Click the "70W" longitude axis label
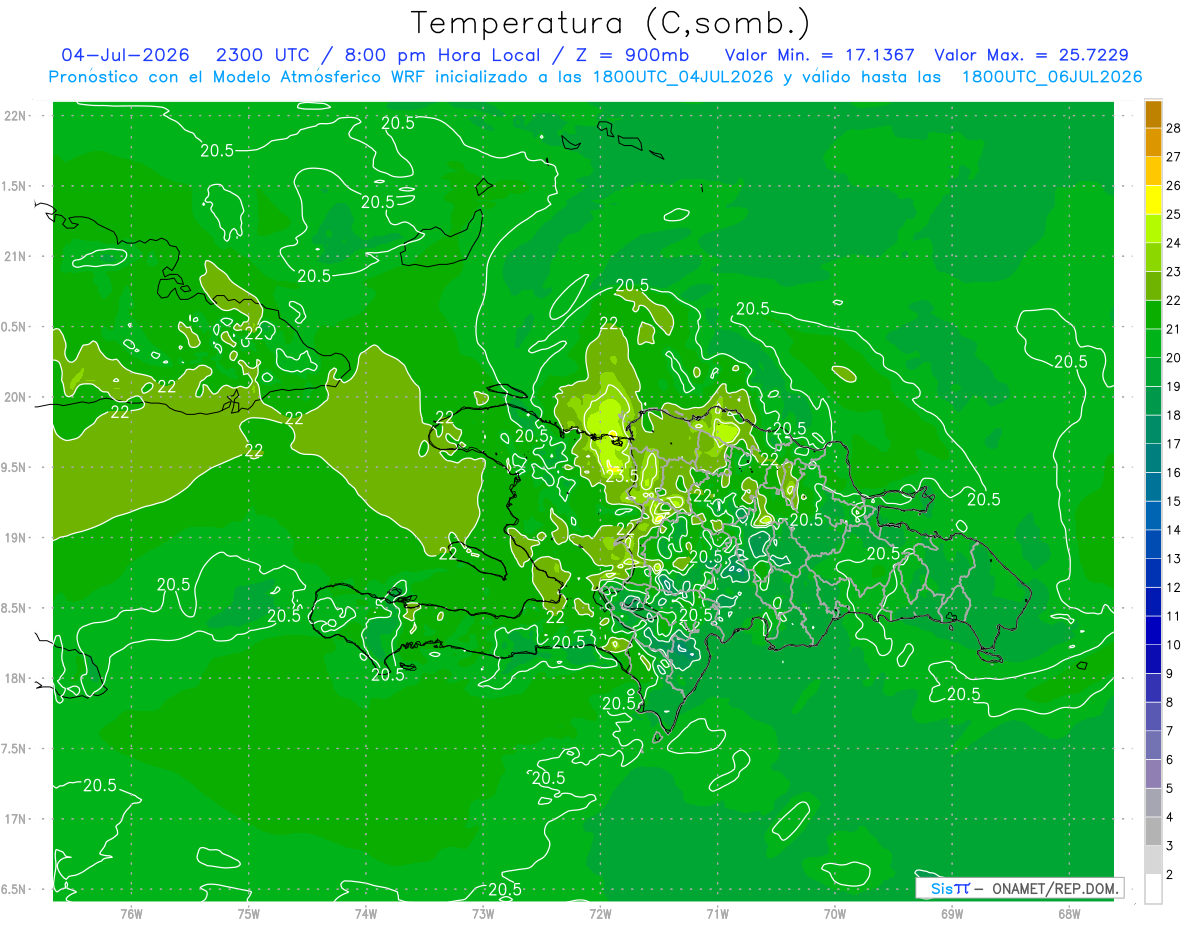 point(835,913)
